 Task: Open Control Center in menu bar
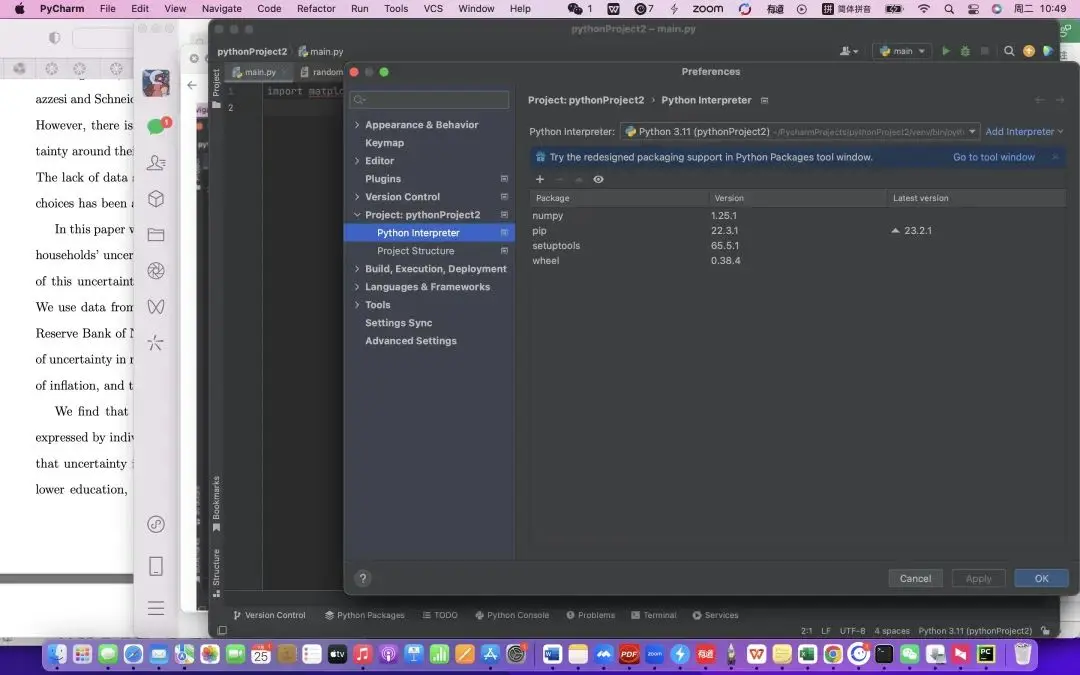pyautogui.click(x=973, y=9)
